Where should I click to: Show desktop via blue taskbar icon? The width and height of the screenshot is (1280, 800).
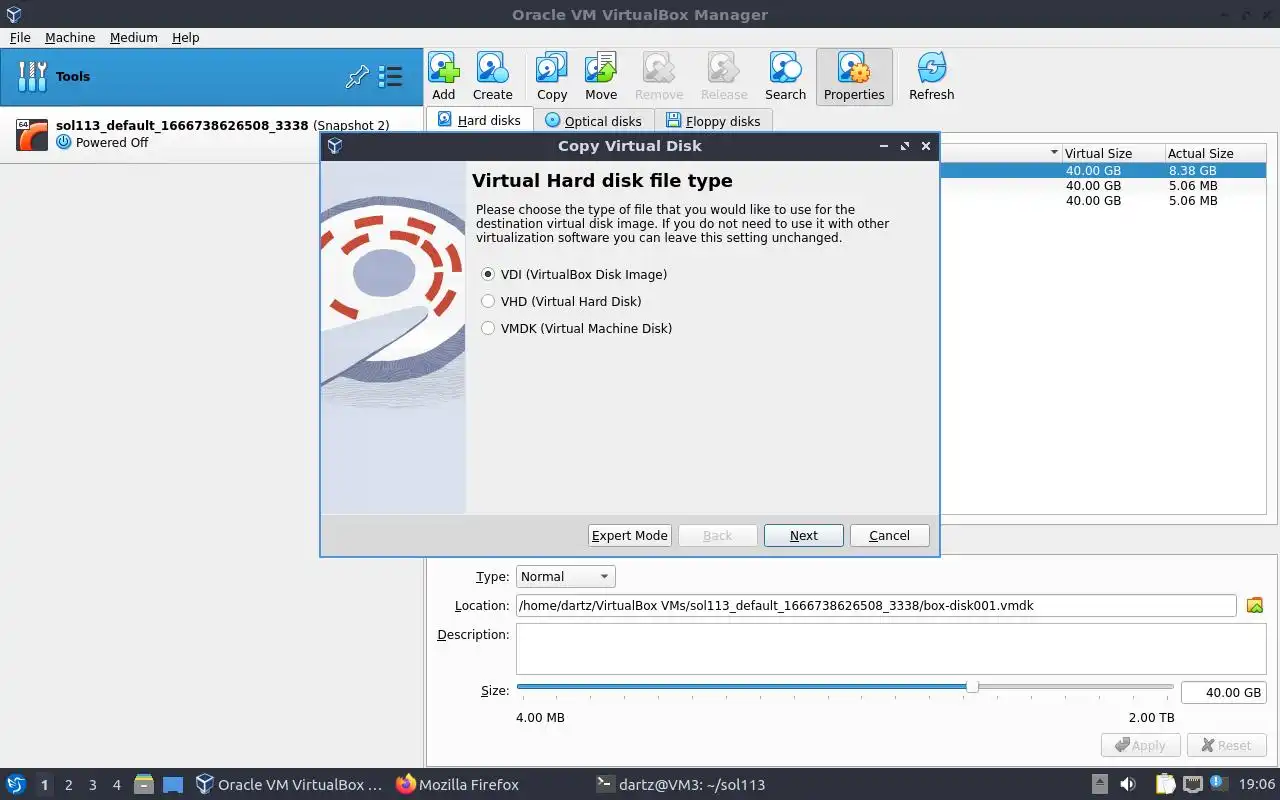click(x=173, y=784)
